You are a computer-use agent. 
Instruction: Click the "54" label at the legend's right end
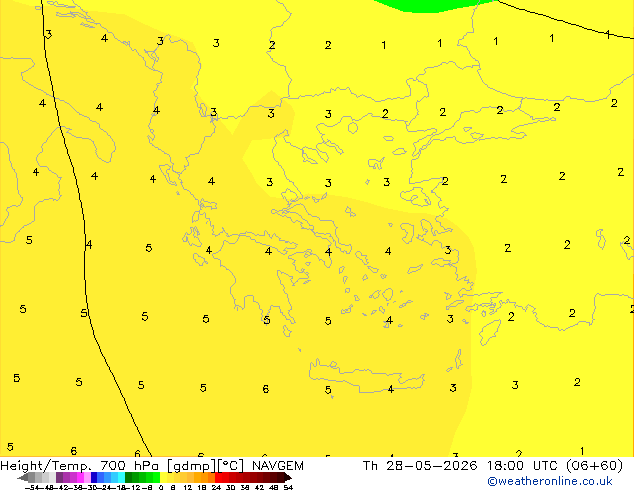[x=288, y=487]
